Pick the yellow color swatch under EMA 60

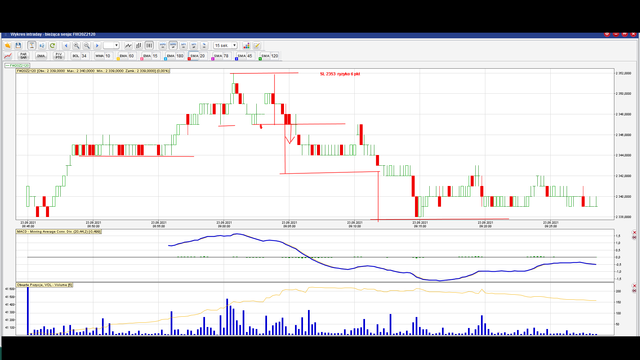pyautogui.click(x=118, y=59)
